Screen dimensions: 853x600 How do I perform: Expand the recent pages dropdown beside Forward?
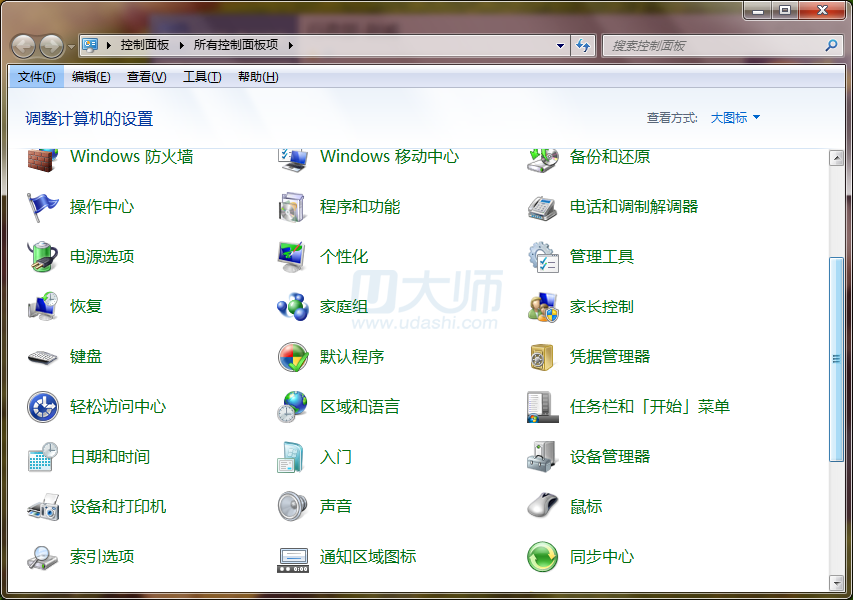[71, 46]
